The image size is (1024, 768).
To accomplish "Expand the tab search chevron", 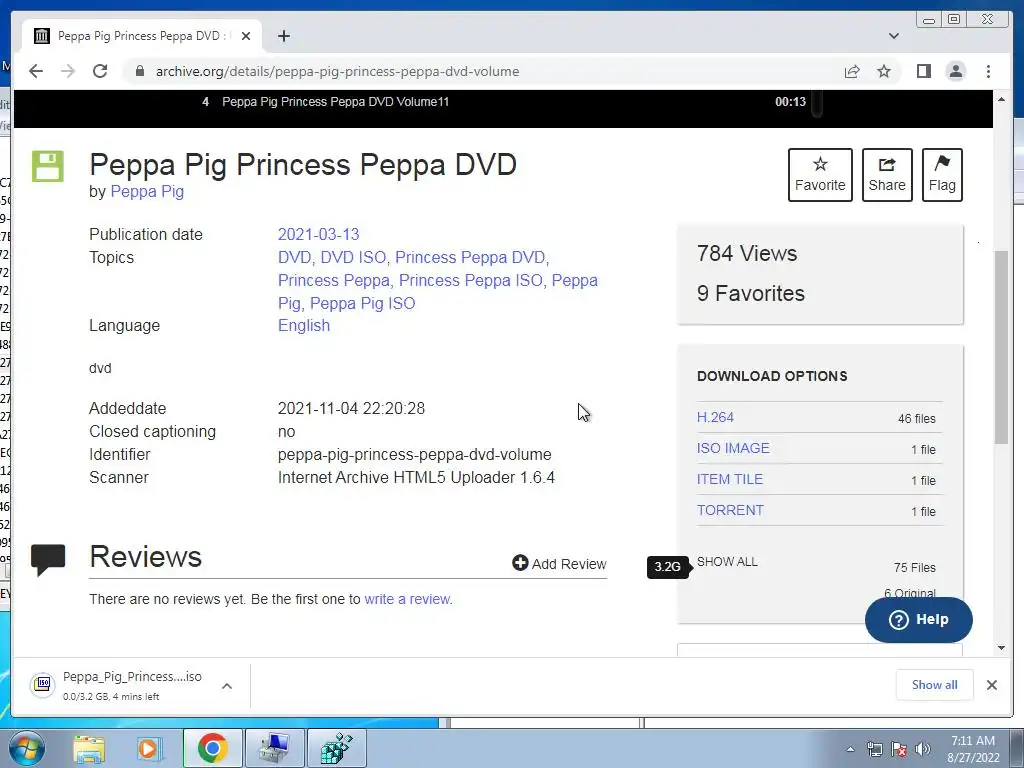I will point(893,36).
